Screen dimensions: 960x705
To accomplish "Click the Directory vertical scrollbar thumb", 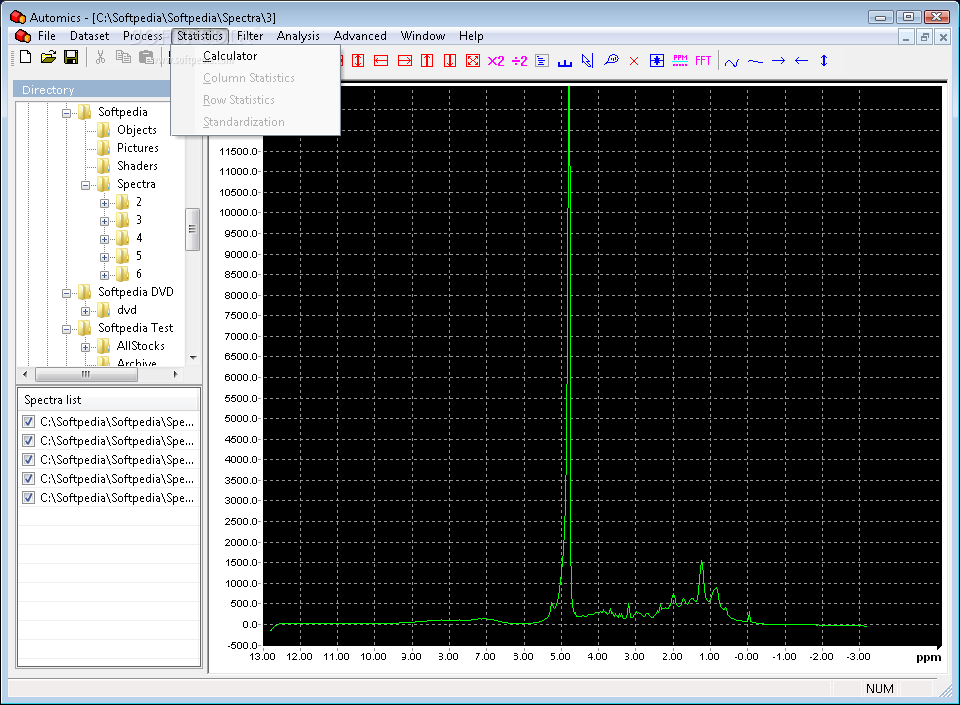I will tap(192, 229).
